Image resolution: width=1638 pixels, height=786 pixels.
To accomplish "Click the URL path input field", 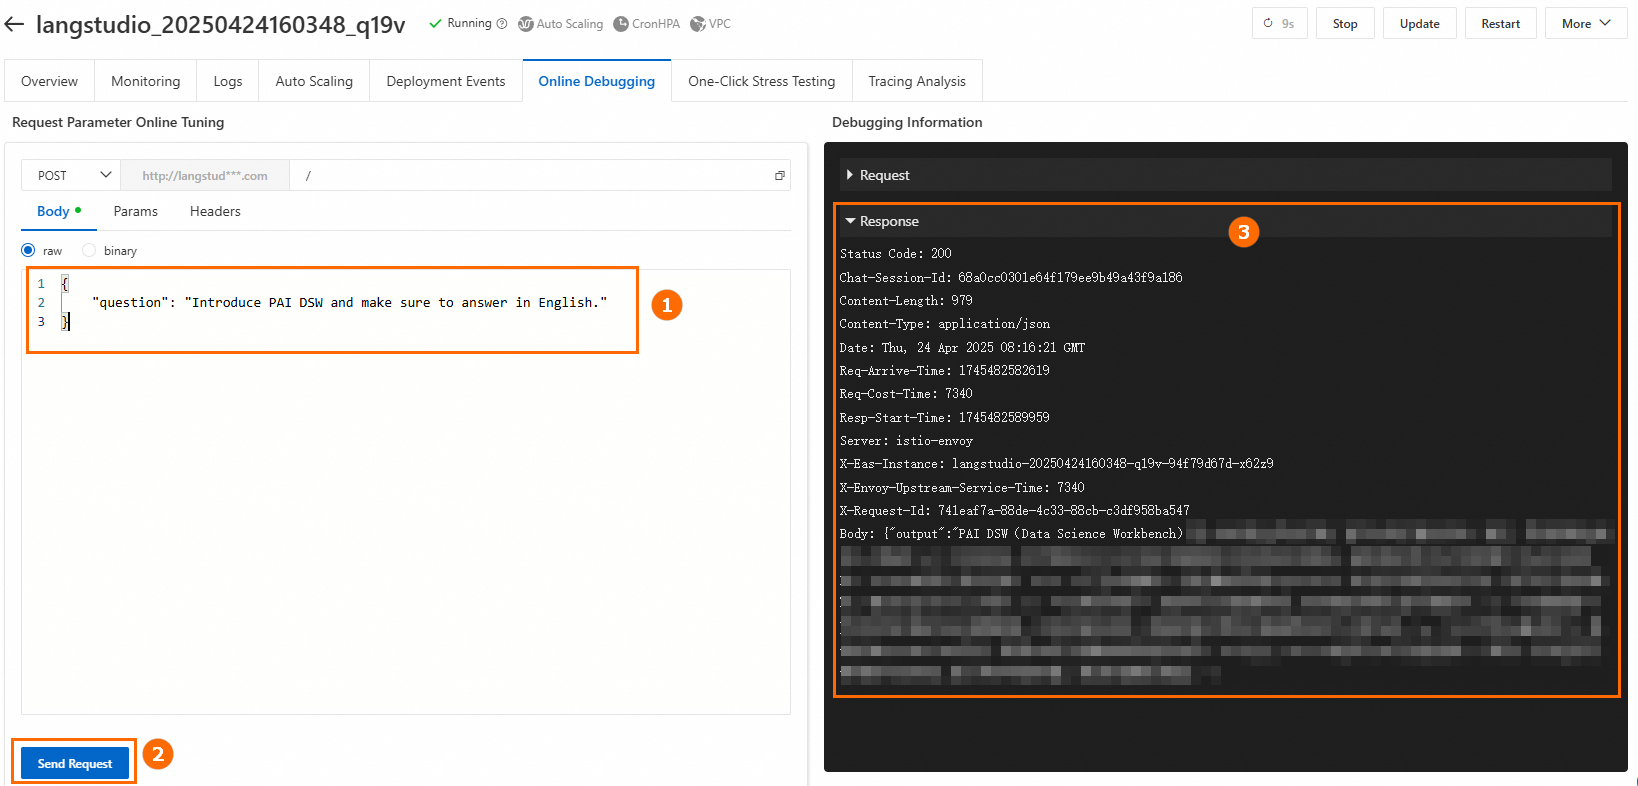I will click(x=530, y=175).
